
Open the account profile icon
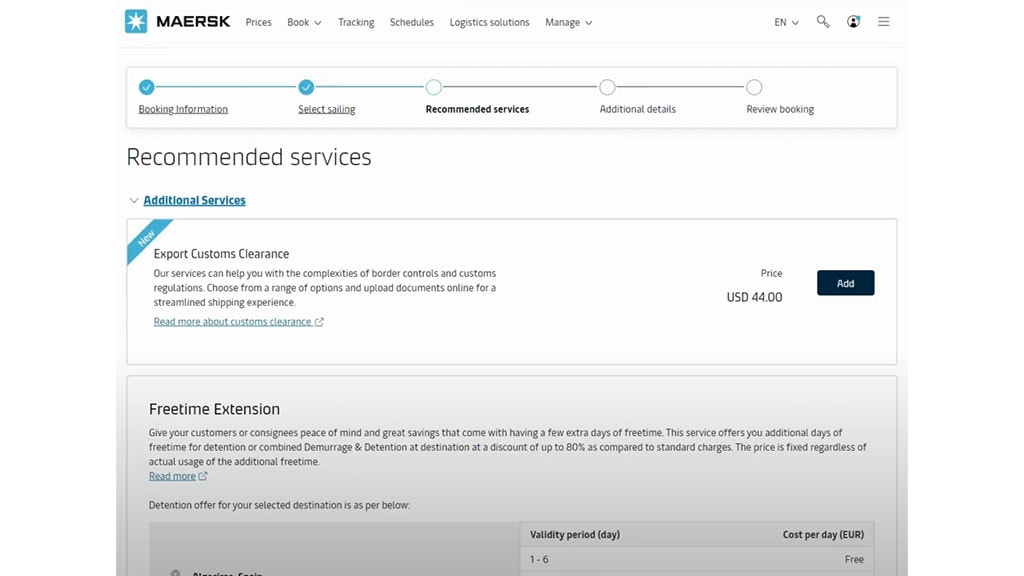(x=853, y=21)
